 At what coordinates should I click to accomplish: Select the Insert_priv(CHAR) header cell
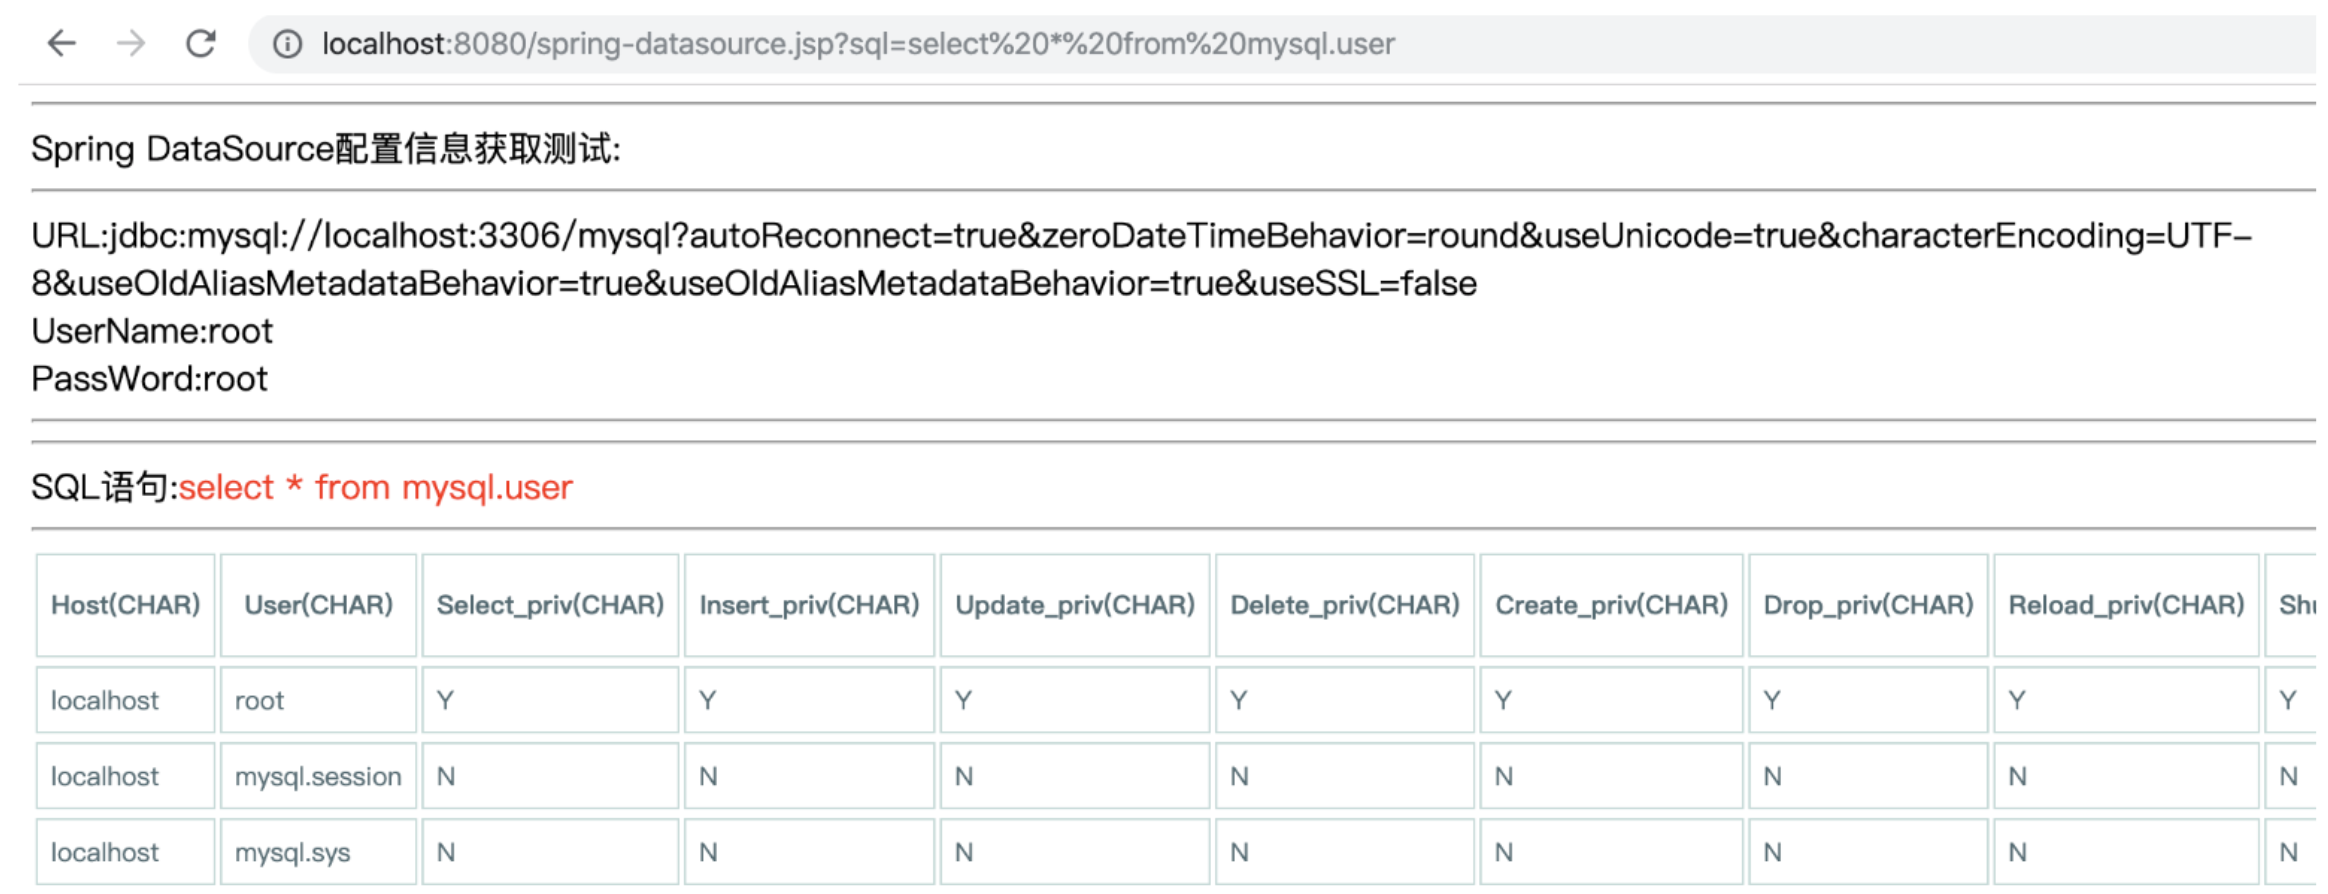coord(809,605)
